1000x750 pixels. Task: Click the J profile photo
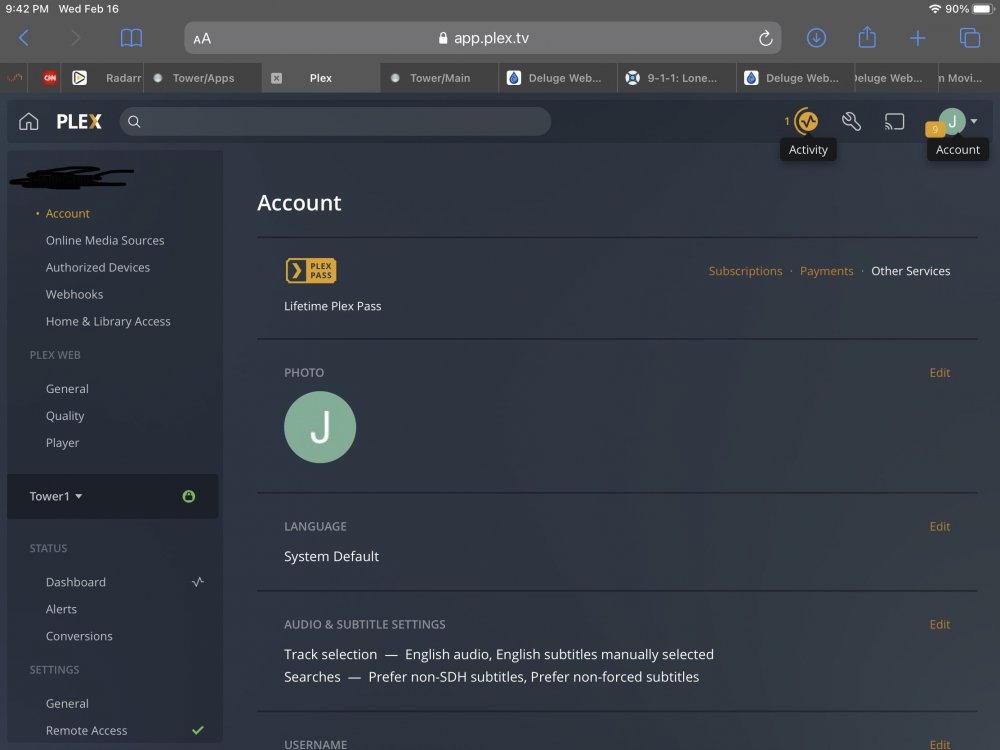tap(320, 427)
